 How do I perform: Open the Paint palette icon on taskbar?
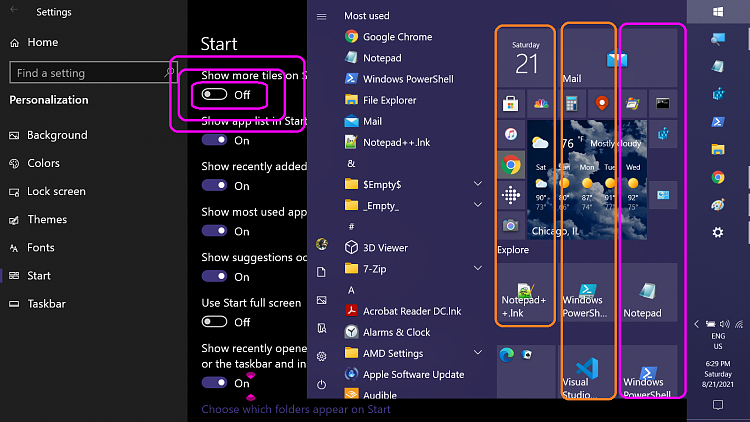(718, 205)
